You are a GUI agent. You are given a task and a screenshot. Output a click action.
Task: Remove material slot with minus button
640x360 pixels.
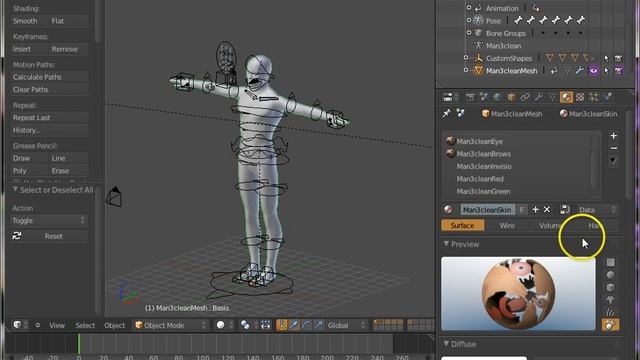[613, 148]
